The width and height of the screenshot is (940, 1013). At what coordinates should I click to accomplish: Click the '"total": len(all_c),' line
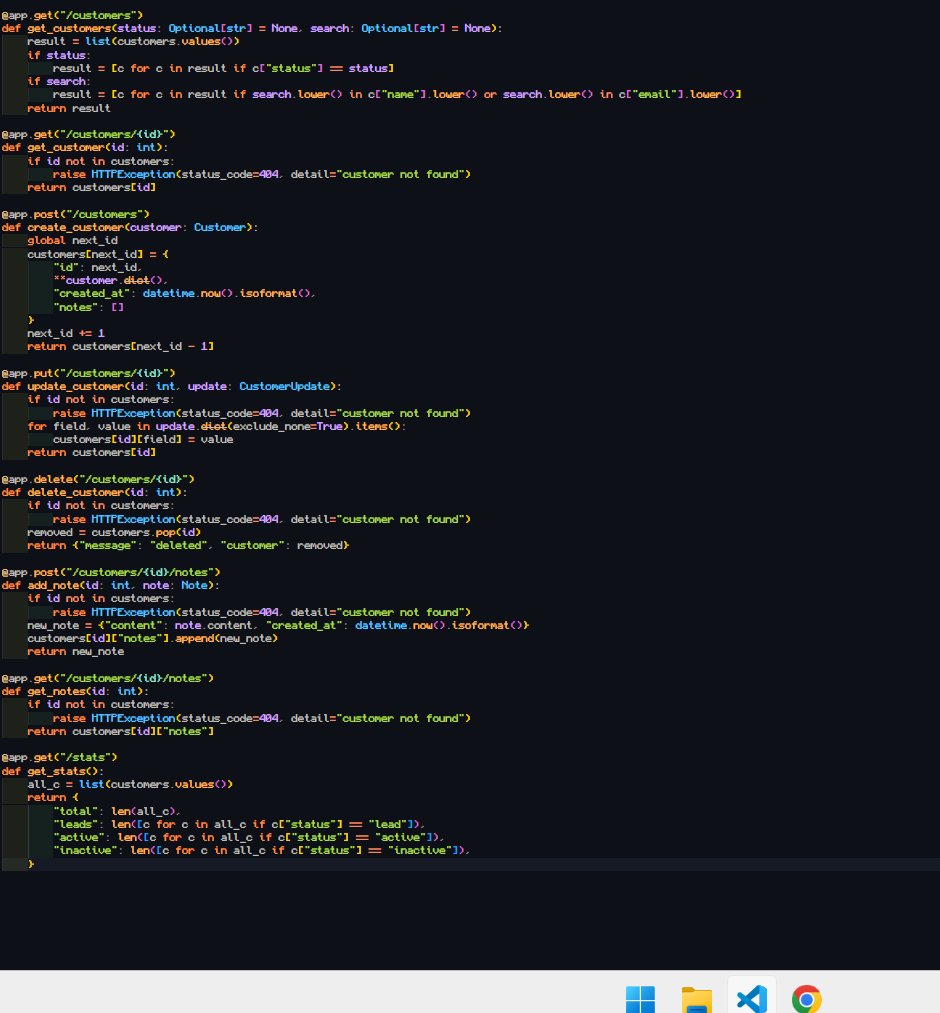[x=117, y=811]
